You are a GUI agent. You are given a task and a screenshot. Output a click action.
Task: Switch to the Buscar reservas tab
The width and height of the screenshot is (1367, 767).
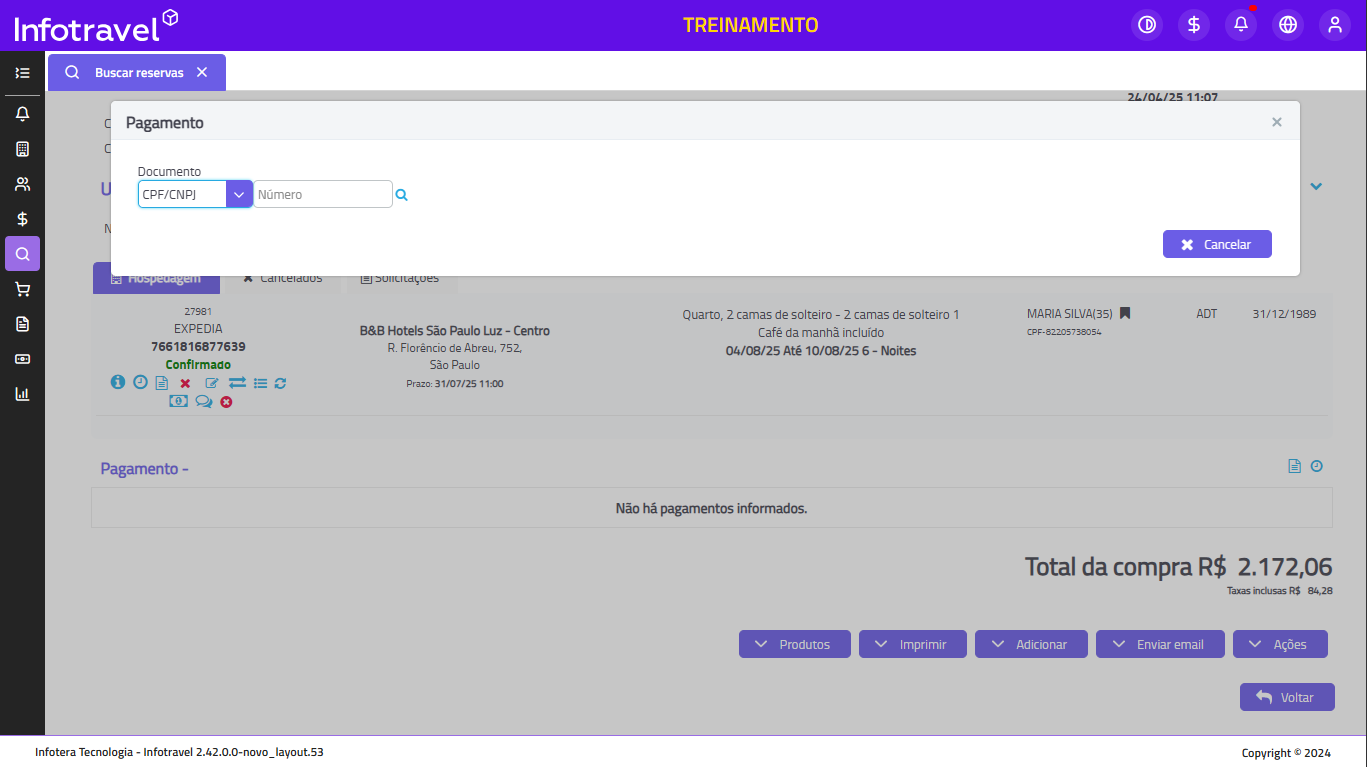click(x=138, y=73)
